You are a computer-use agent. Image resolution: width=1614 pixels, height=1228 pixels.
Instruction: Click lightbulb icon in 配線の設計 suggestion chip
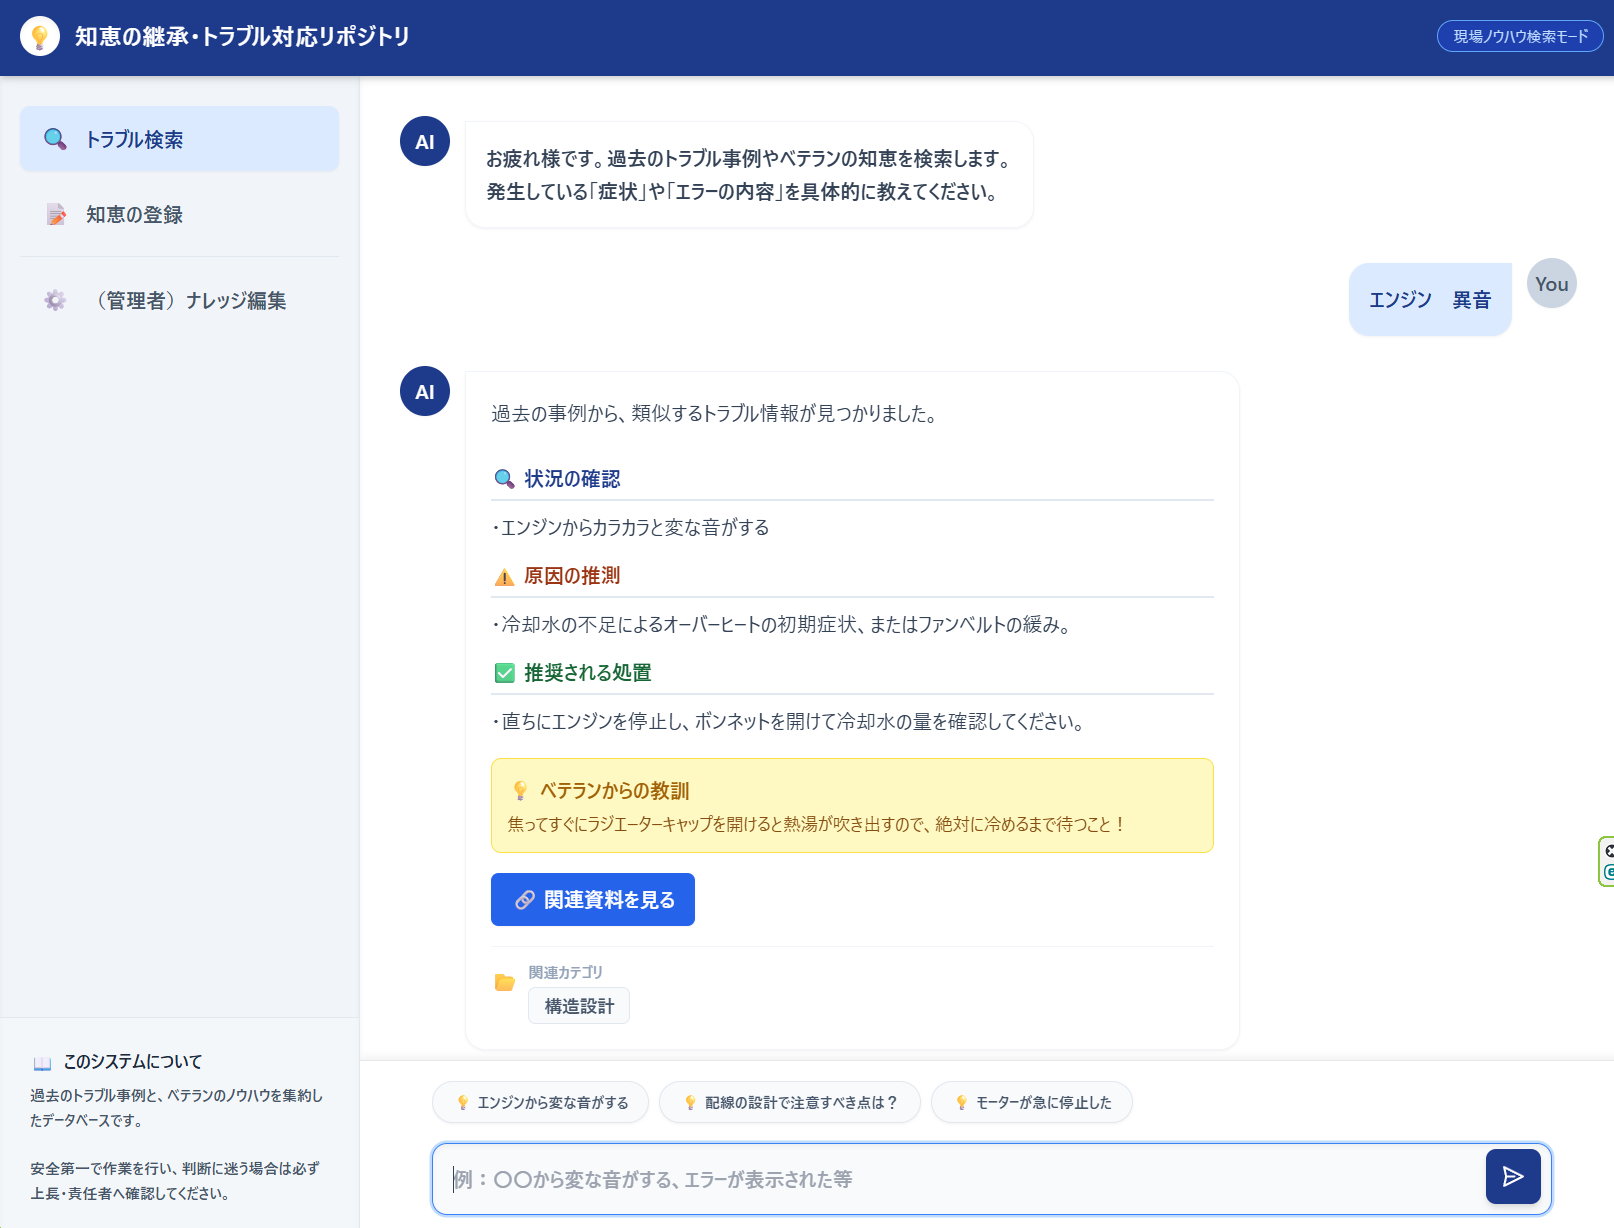[690, 1102]
